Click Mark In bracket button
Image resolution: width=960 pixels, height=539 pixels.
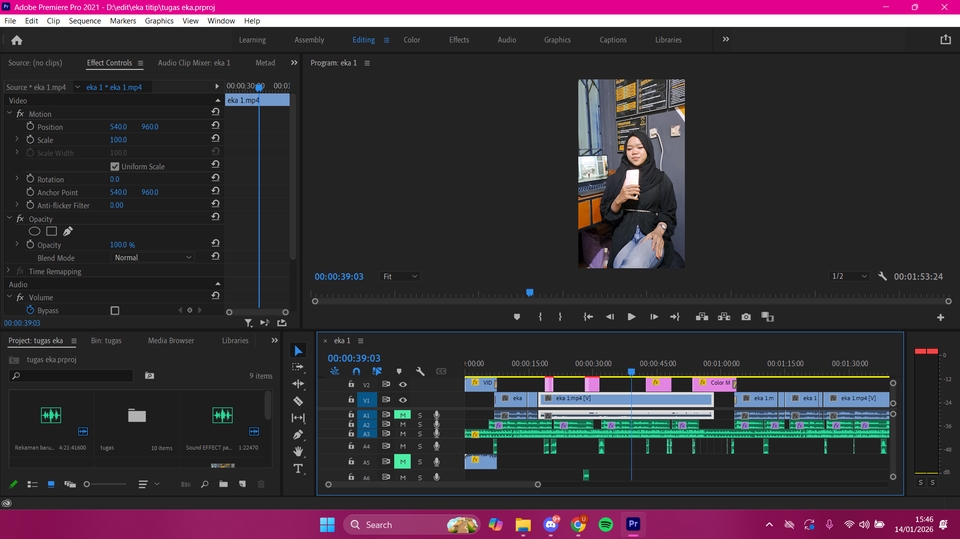point(540,317)
